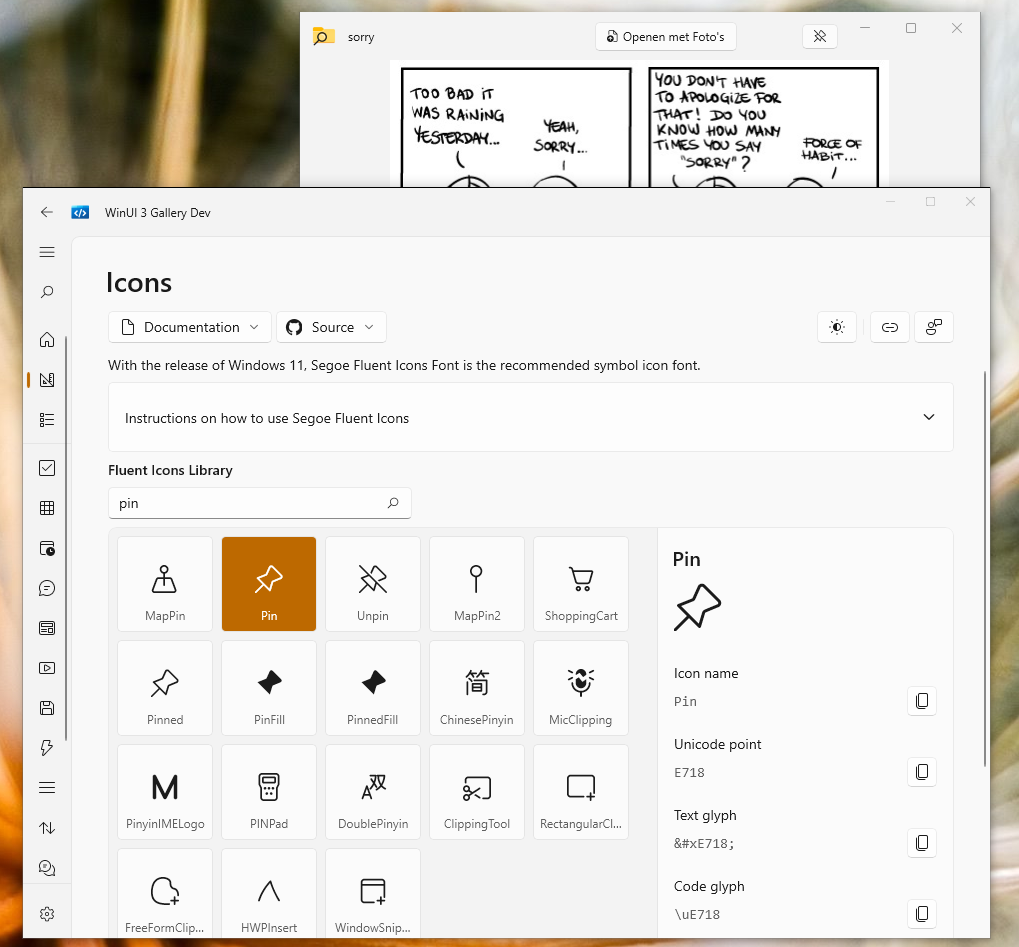Select the Unpin icon
Image resolution: width=1019 pixels, height=947 pixels.
pyautogui.click(x=372, y=584)
